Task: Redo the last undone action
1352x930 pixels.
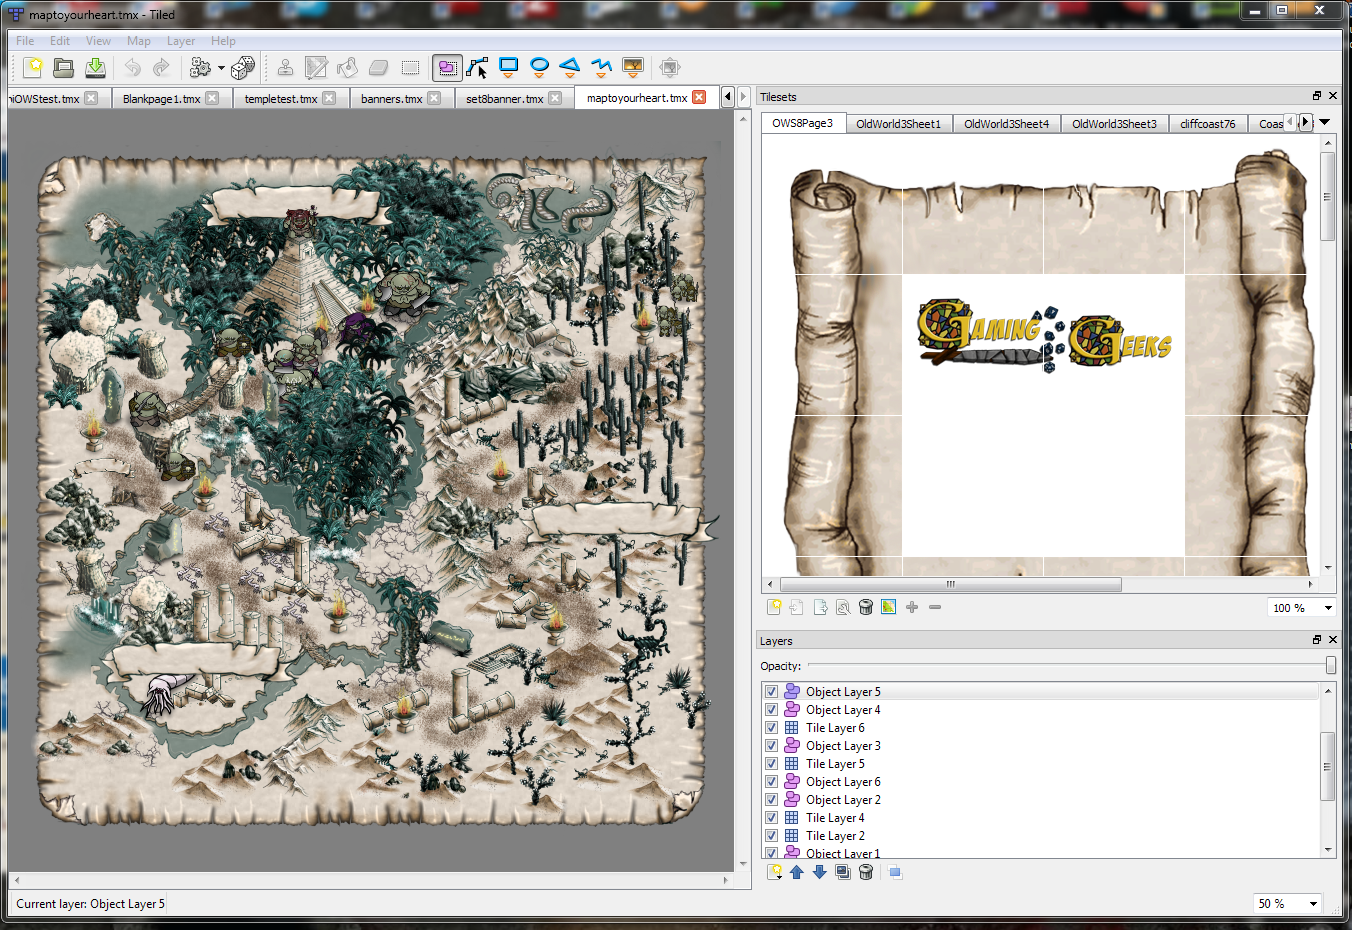Action: point(161,67)
